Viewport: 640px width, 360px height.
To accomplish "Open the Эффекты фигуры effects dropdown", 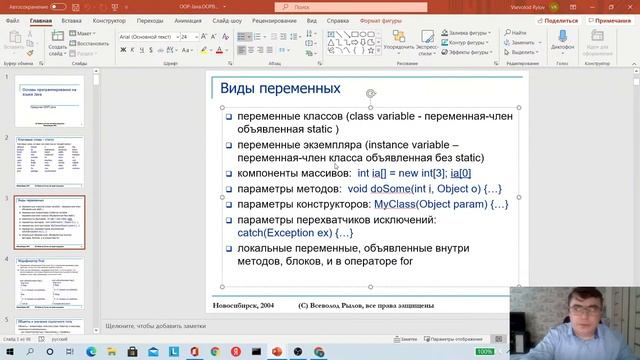I will [467, 52].
